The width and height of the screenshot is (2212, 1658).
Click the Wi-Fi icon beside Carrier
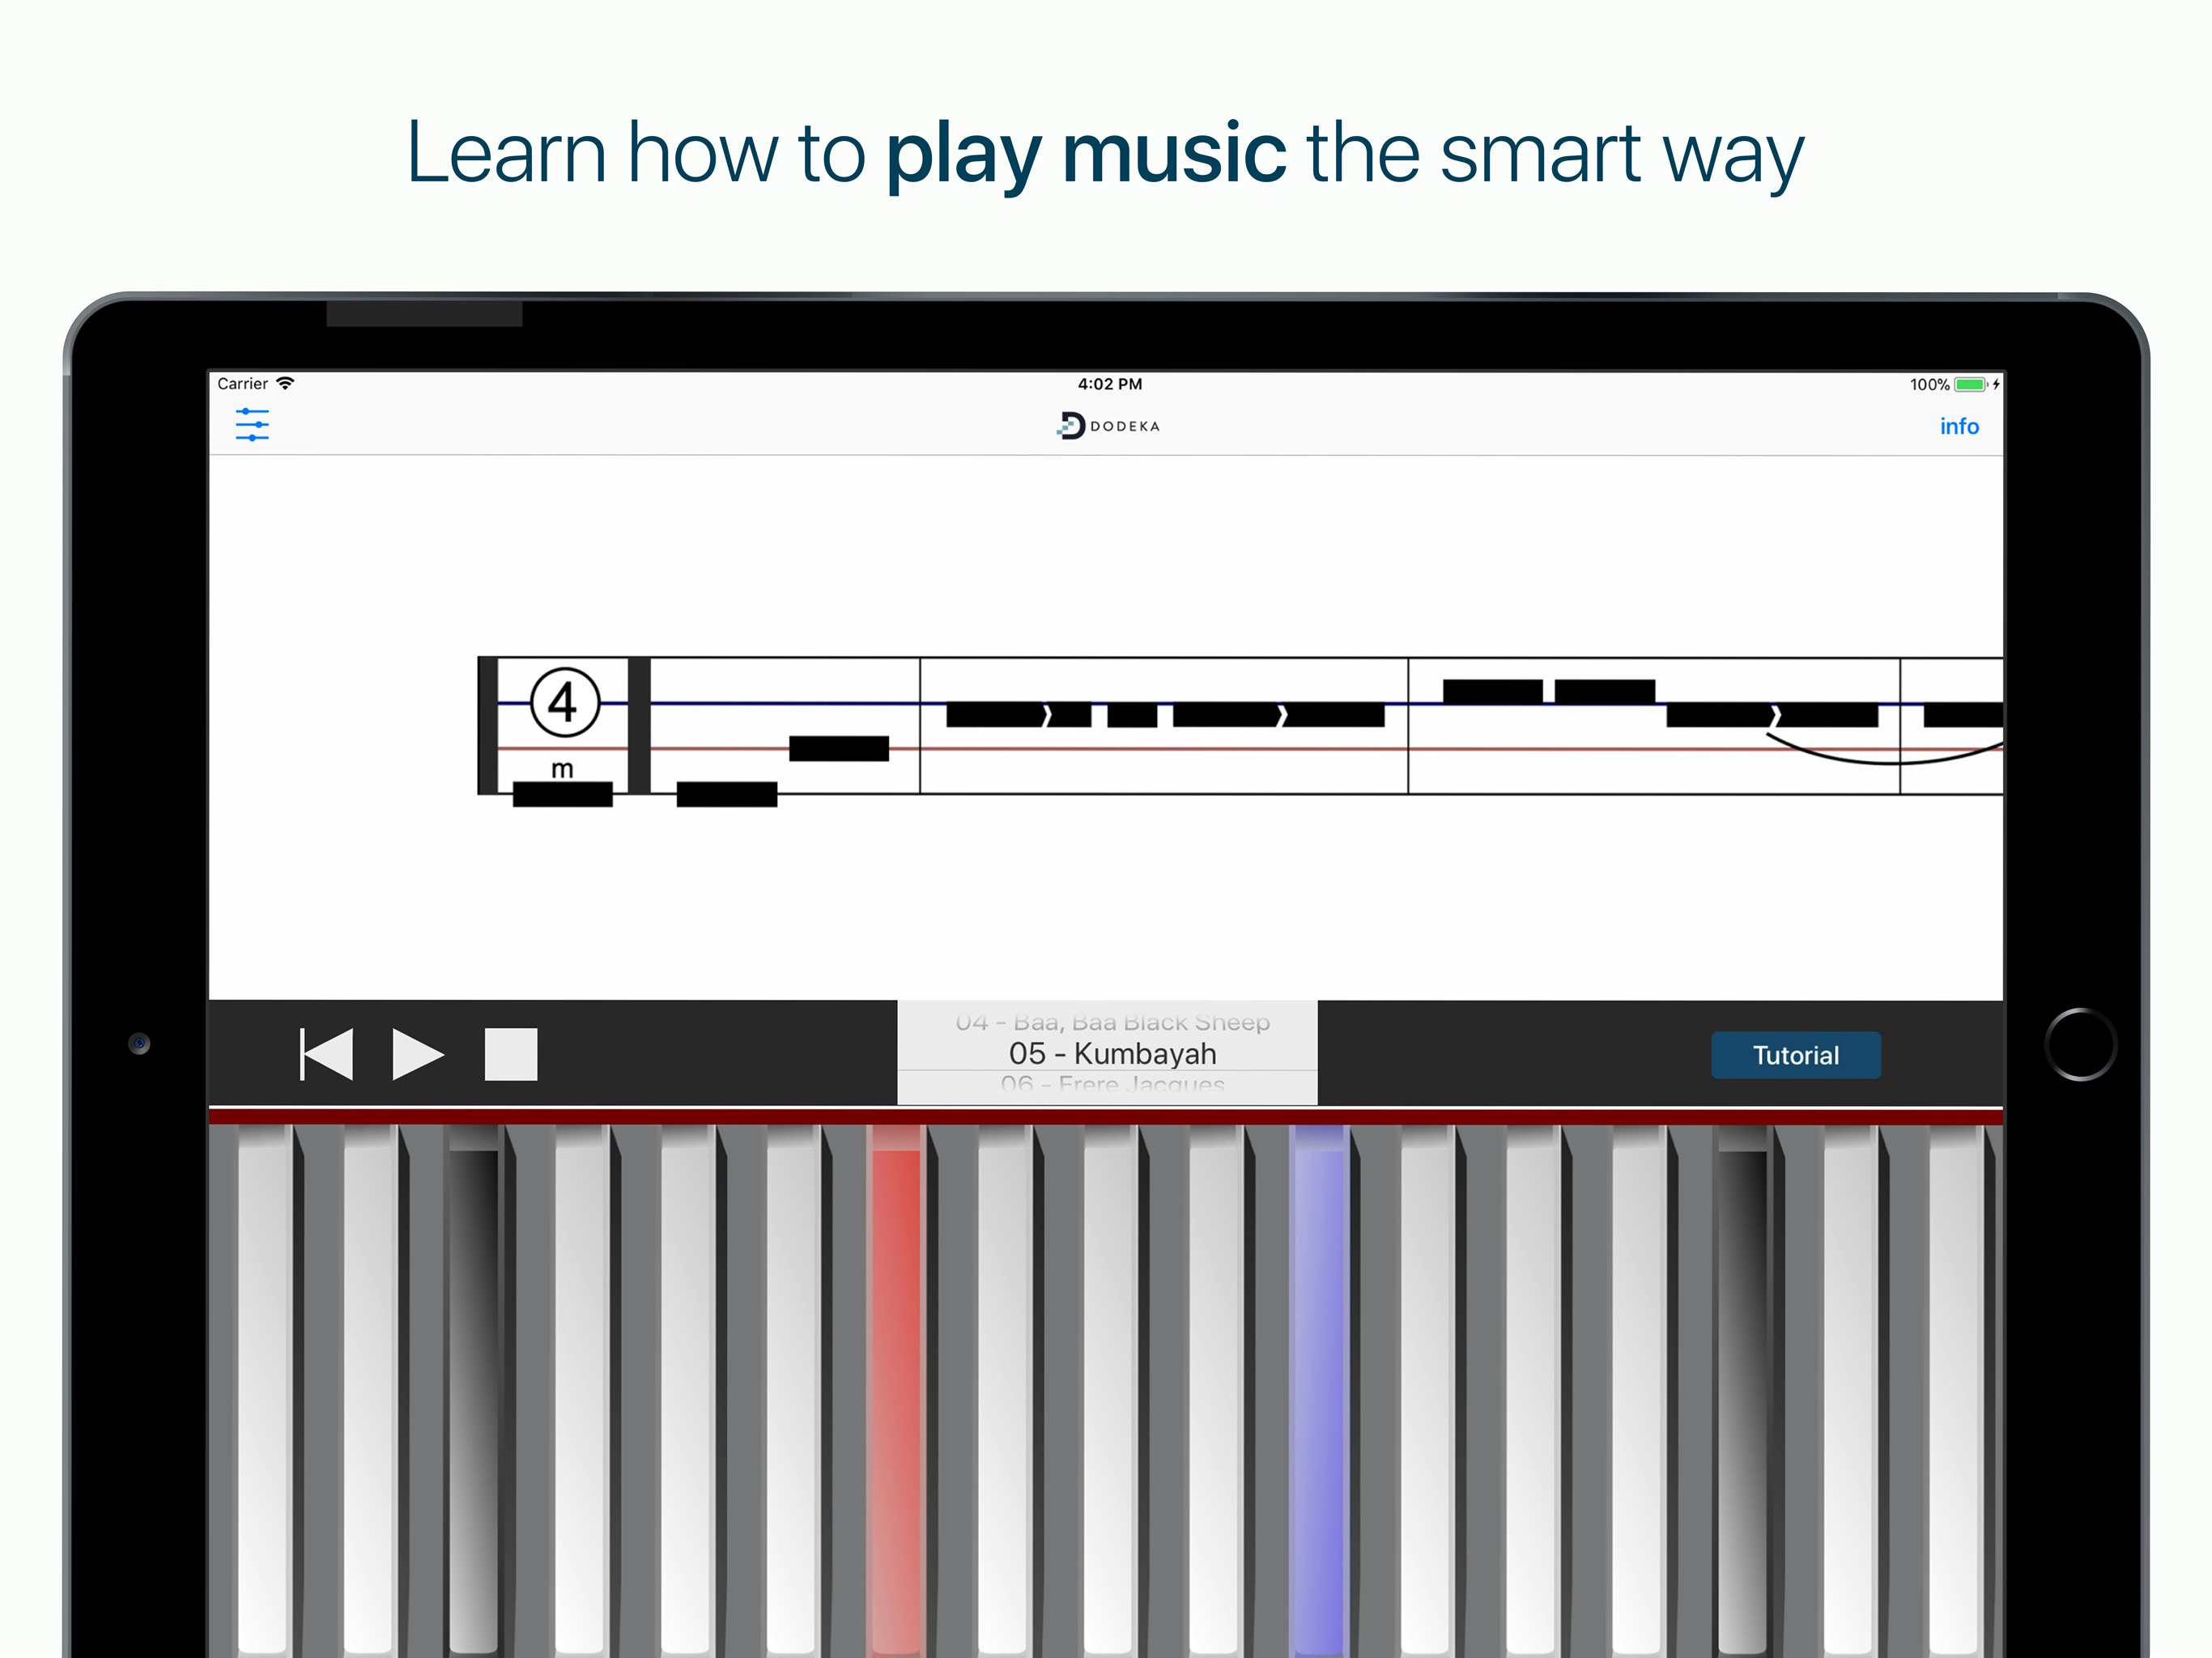(285, 384)
